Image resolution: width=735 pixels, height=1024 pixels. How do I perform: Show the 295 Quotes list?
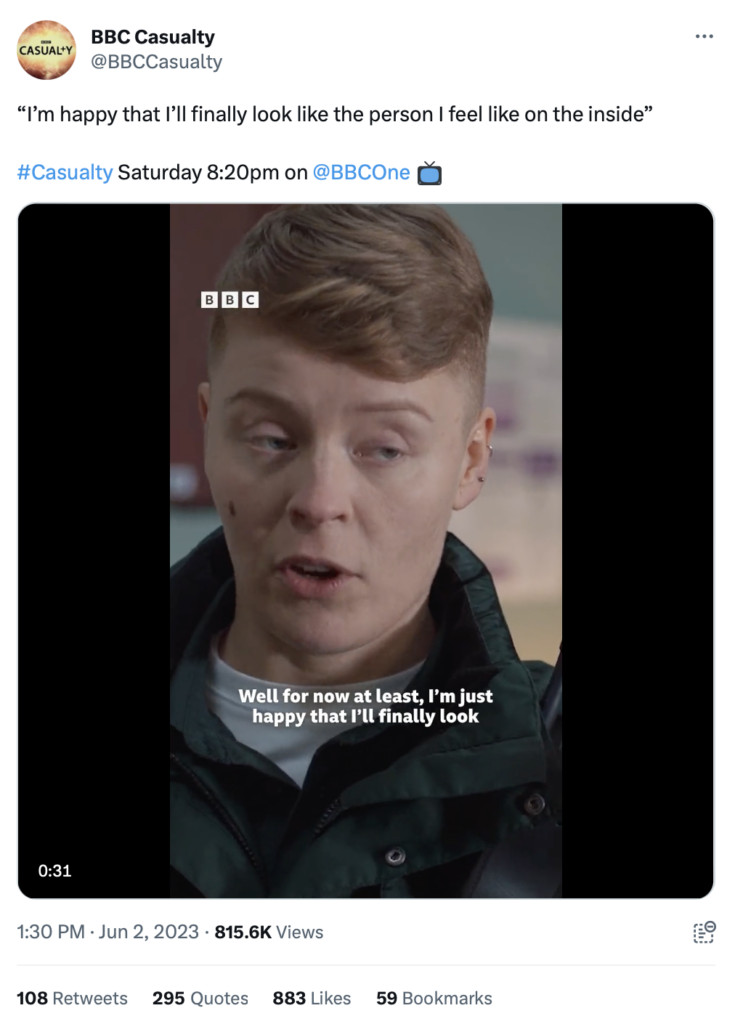coord(200,998)
